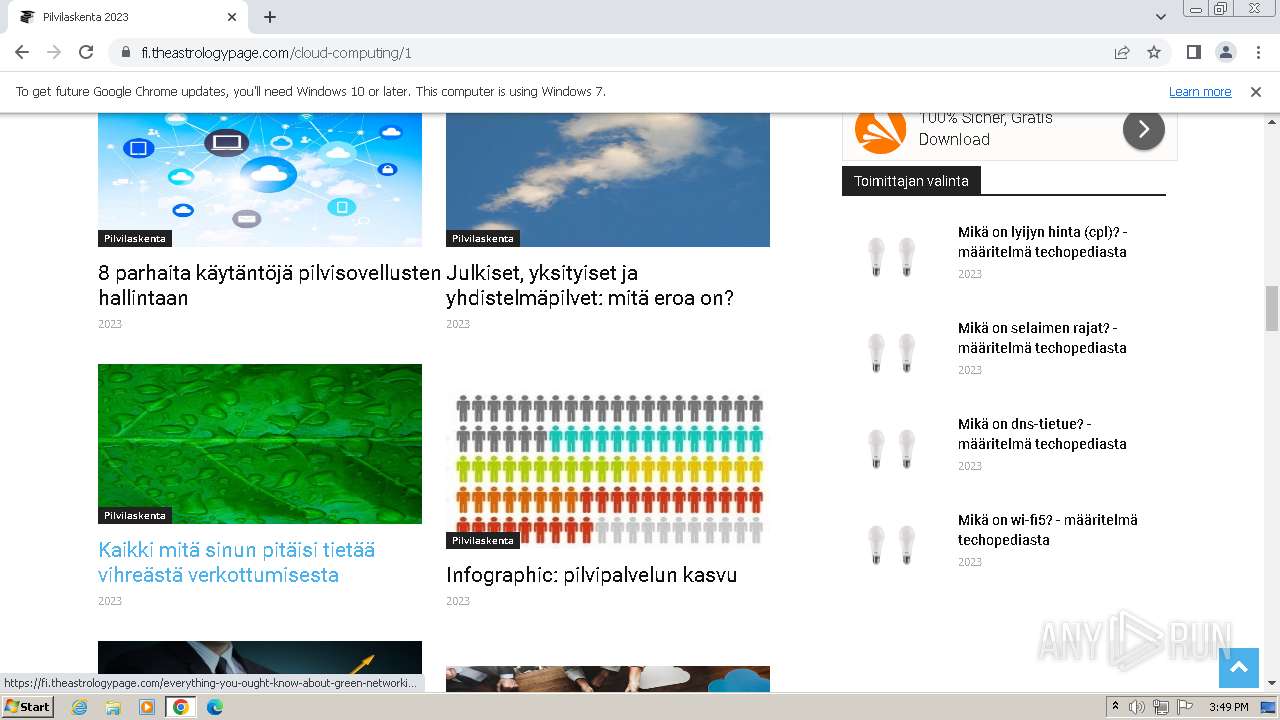
Task: Expand the tab search dropdown arrow
Action: (x=1161, y=17)
